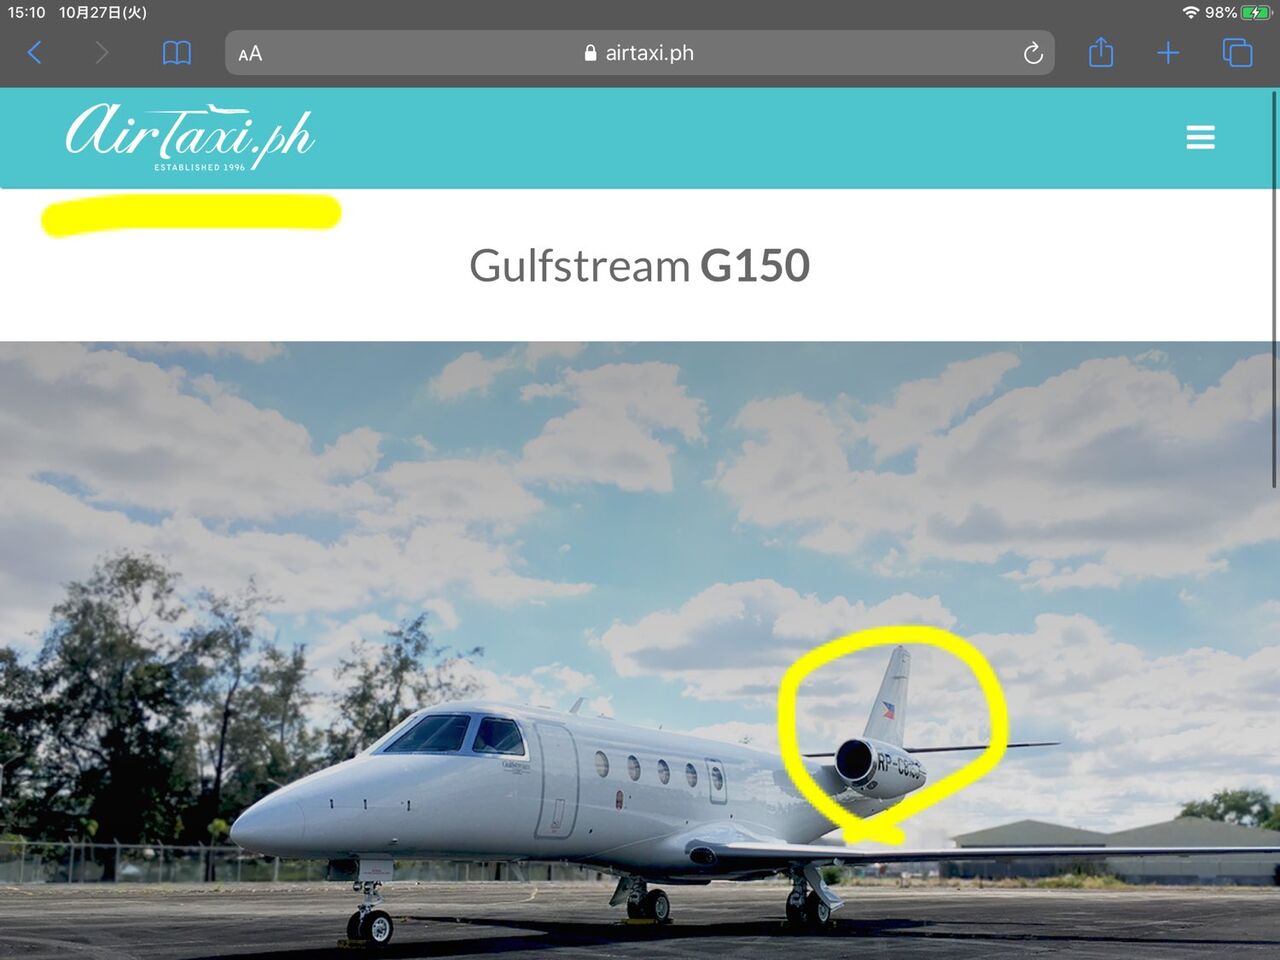Tap the 15:10 clock in status bar
This screenshot has height=960, width=1280.
tap(27, 12)
